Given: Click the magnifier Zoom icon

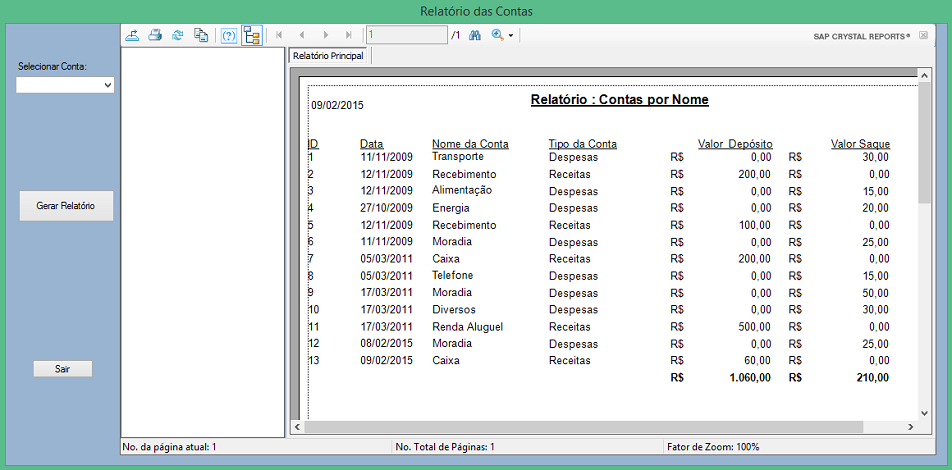Looking at the screenshot, I should click(x=497, y=35).
